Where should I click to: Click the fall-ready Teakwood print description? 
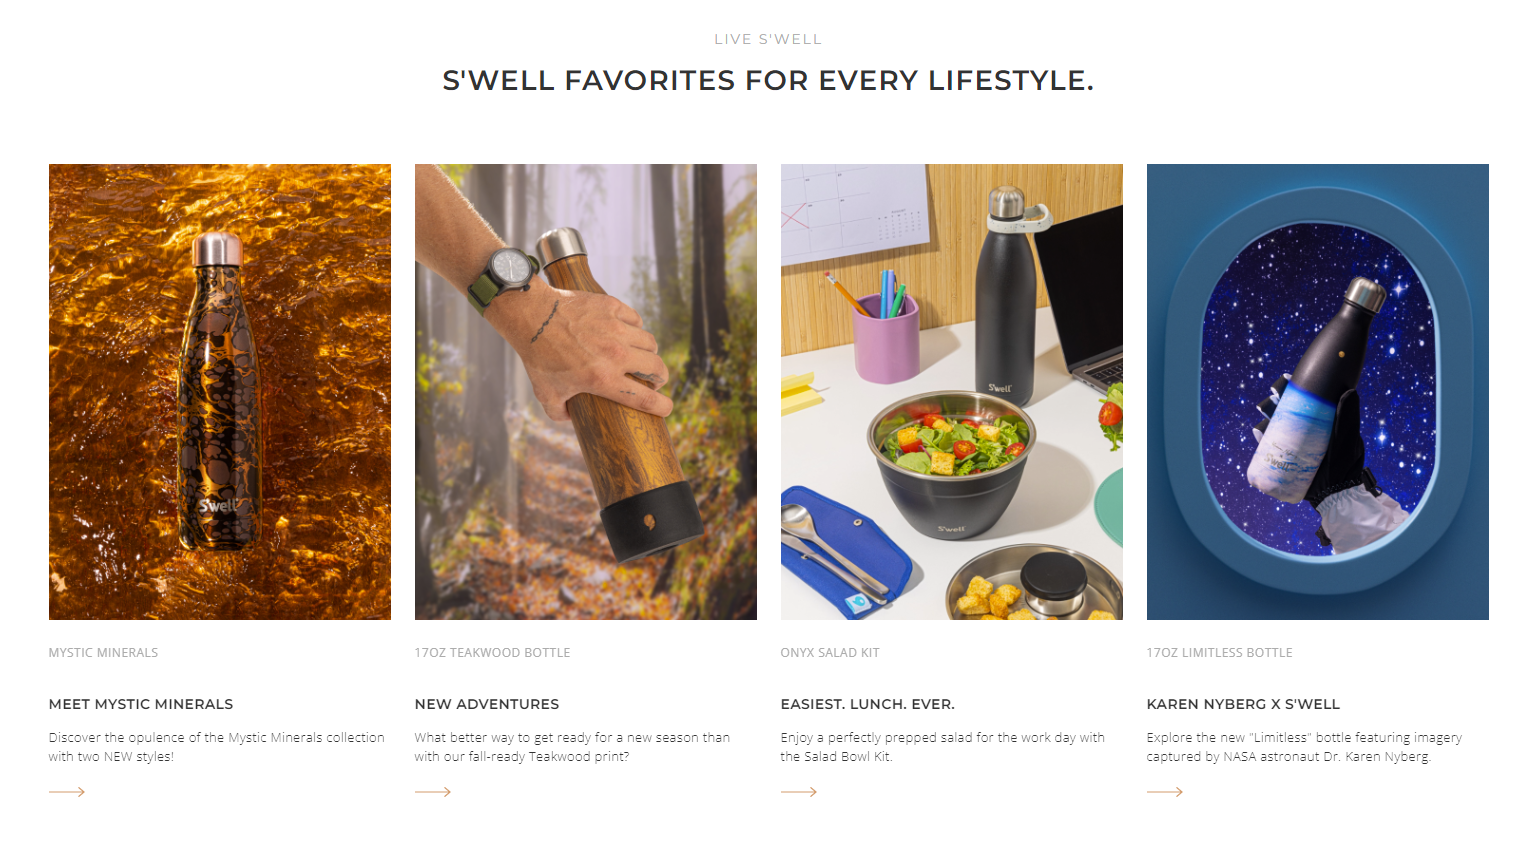(x=572, y=747)
